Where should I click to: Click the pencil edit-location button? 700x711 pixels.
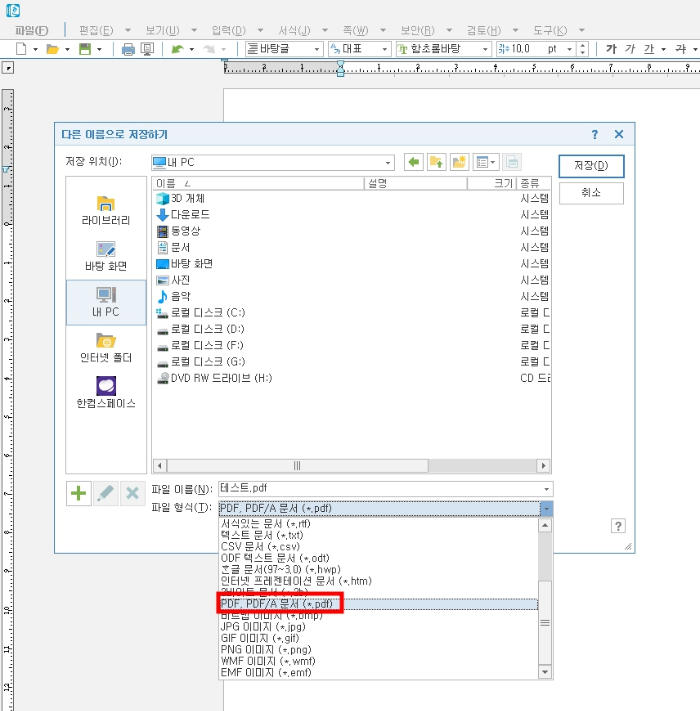pos(106,493)
